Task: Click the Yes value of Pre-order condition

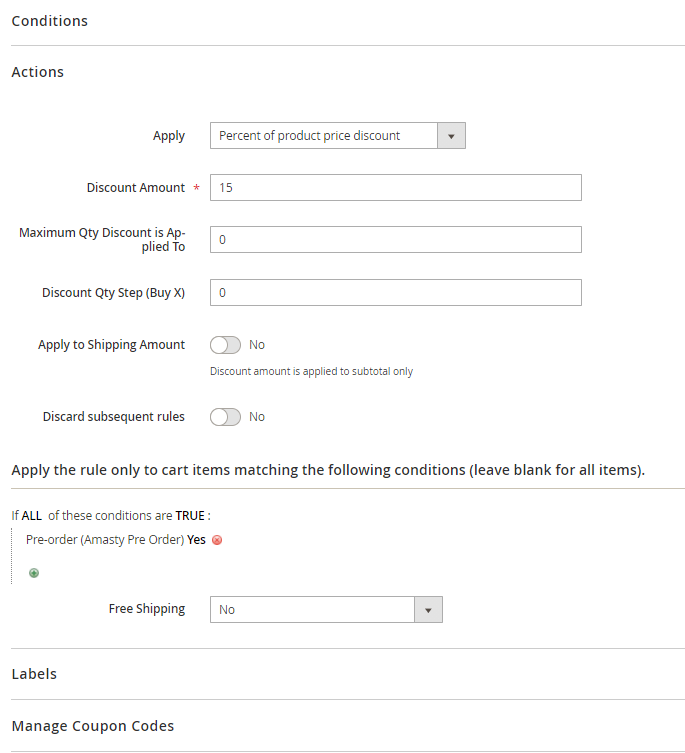Action: tap(197, 540)
